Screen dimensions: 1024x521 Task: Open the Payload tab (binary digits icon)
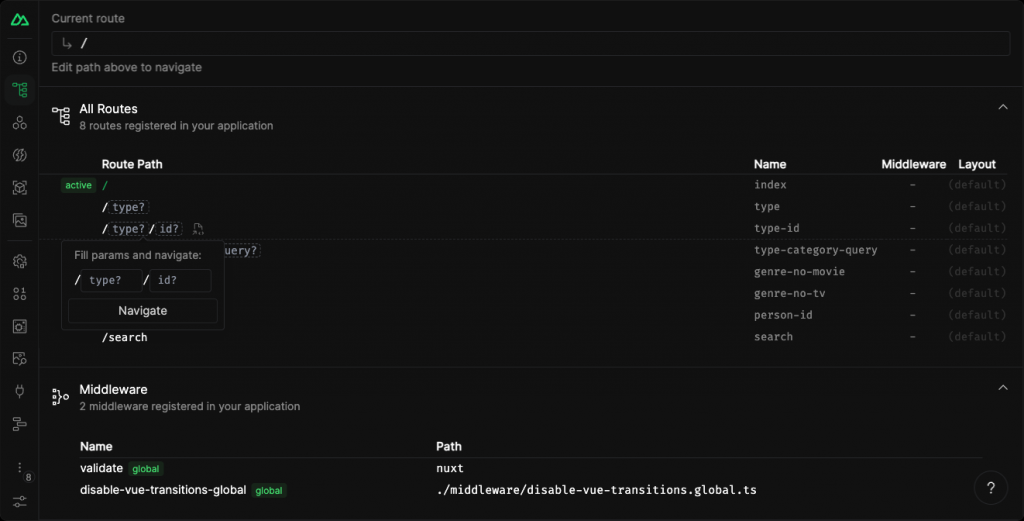click(20, 294)
